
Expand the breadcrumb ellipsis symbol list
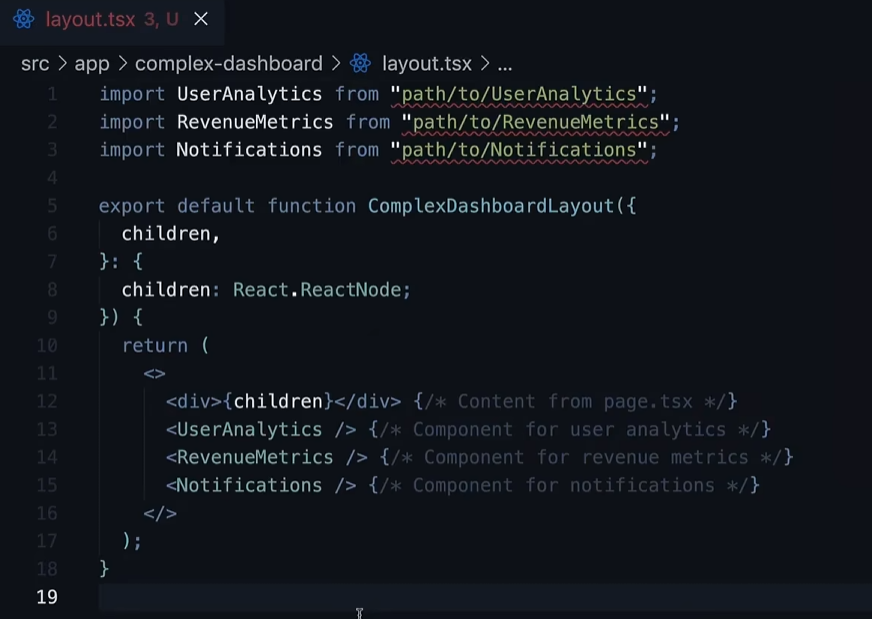[x=504, y=66]
